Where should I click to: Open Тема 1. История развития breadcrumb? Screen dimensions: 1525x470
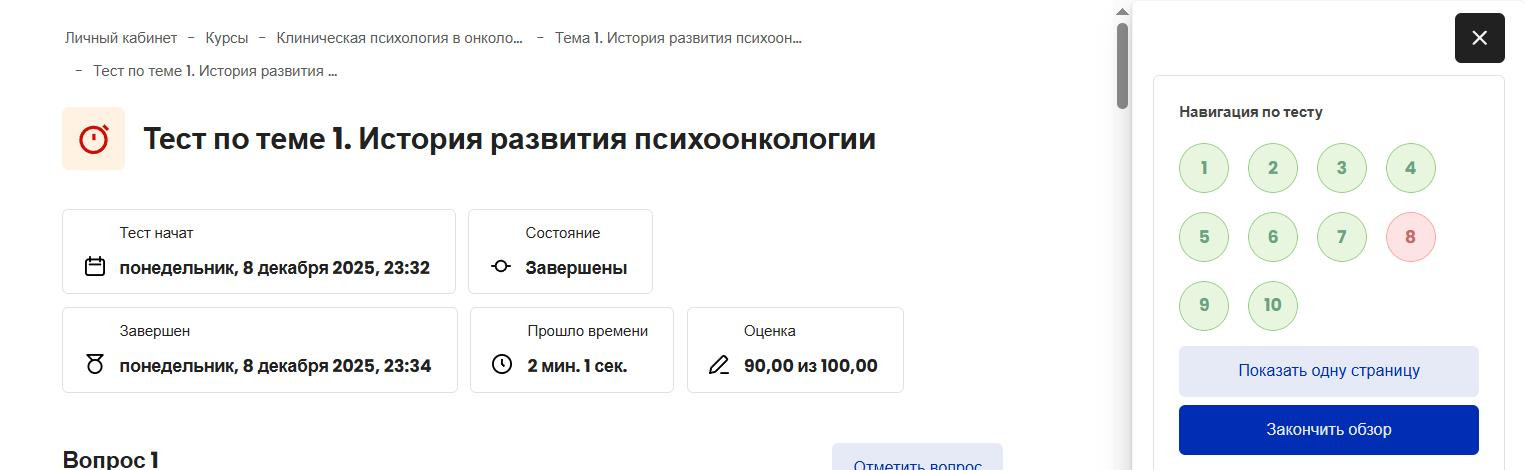tap(678, 38)
